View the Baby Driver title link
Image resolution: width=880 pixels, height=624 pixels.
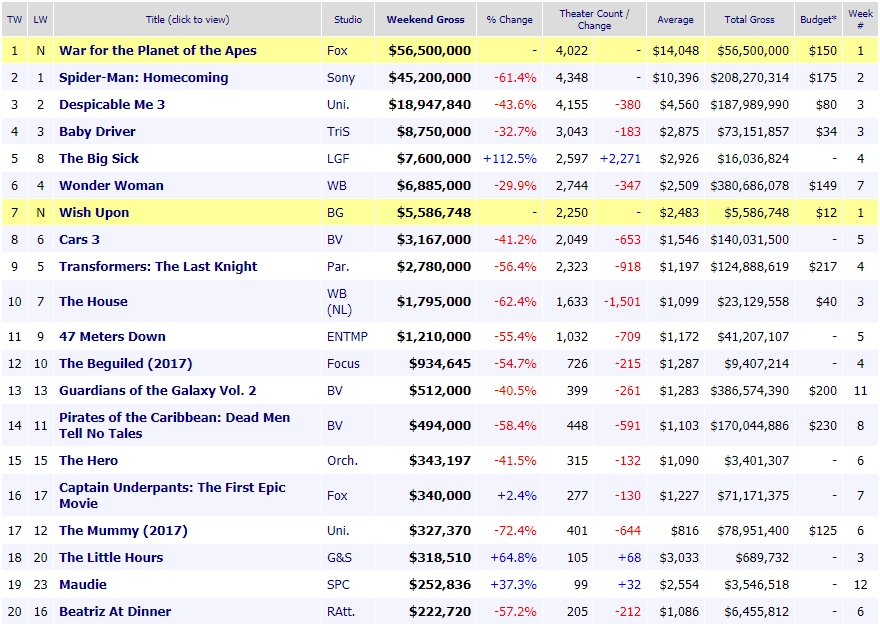pyautogui.click(x=97, y=131)
